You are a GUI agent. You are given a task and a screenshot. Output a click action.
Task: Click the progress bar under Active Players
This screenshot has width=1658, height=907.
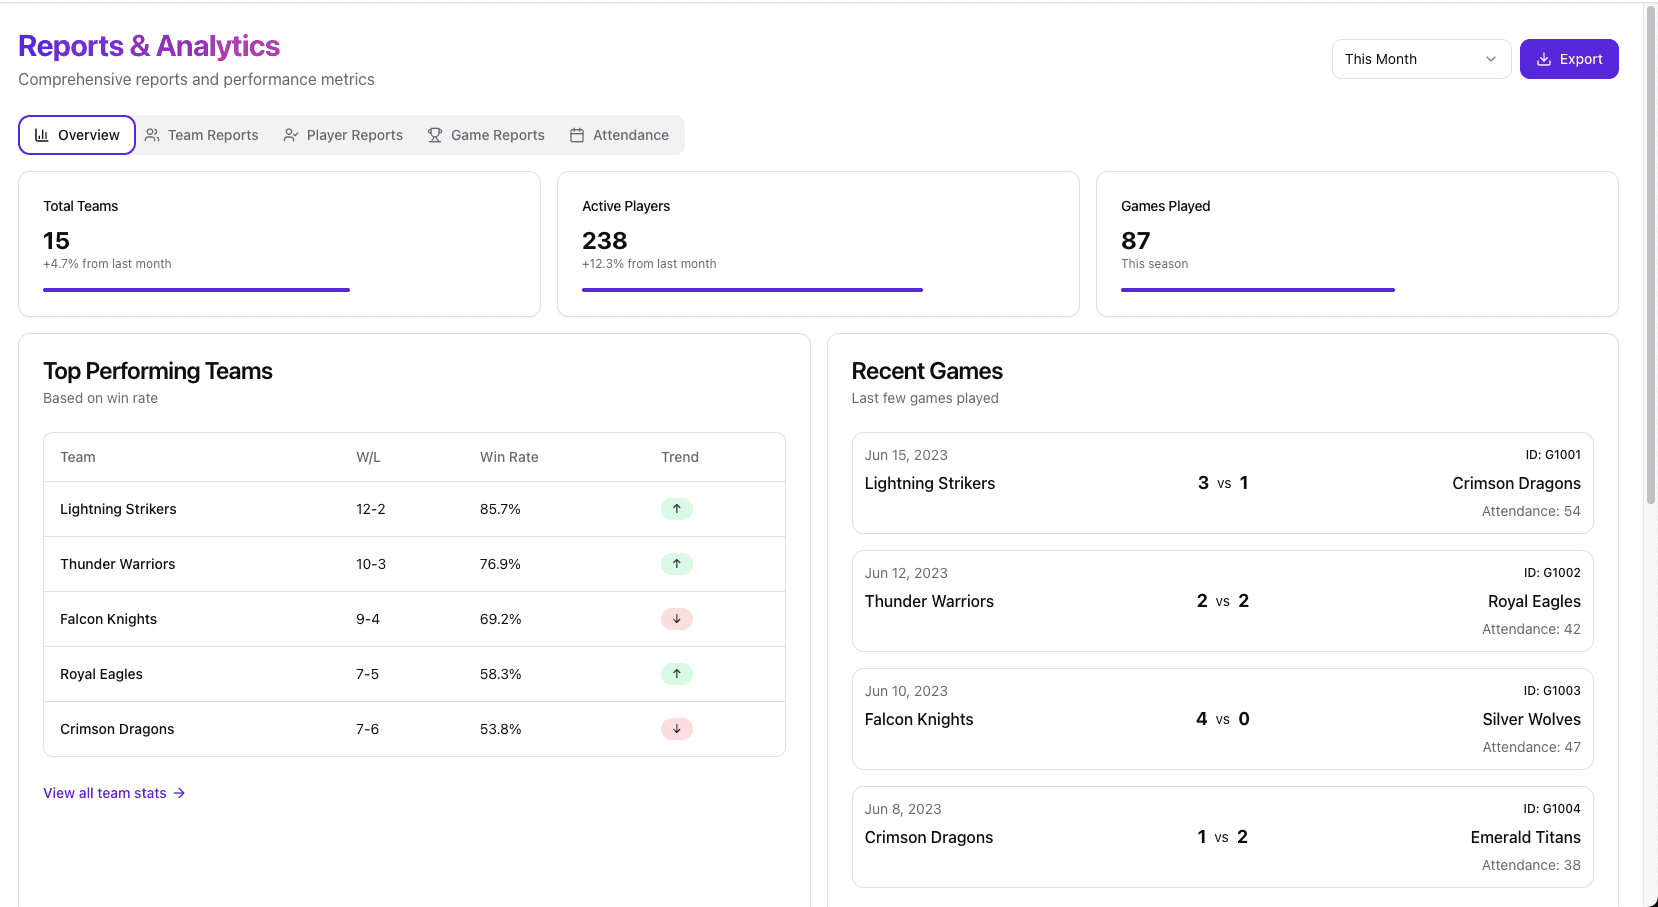point(752,289)
